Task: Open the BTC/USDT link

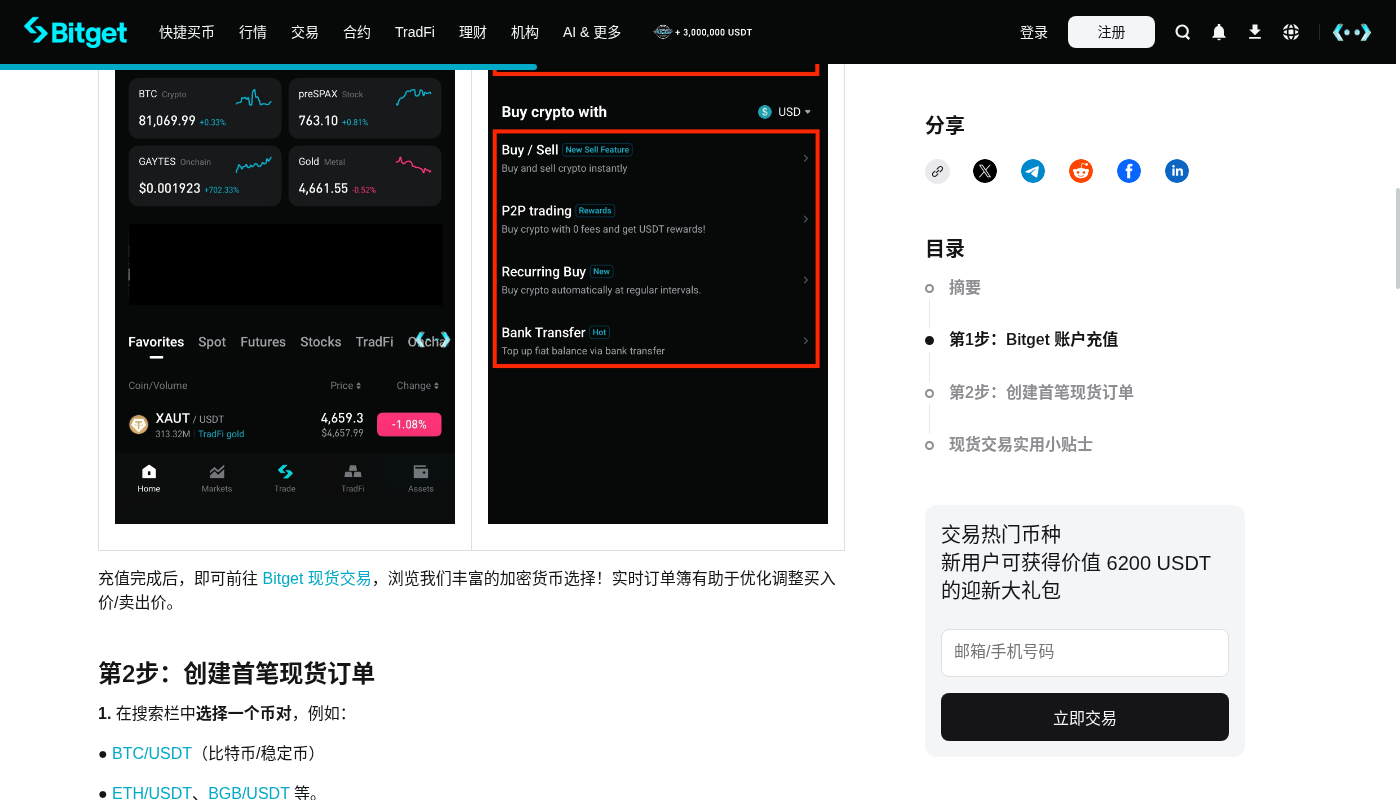Action: coord(152,753)
